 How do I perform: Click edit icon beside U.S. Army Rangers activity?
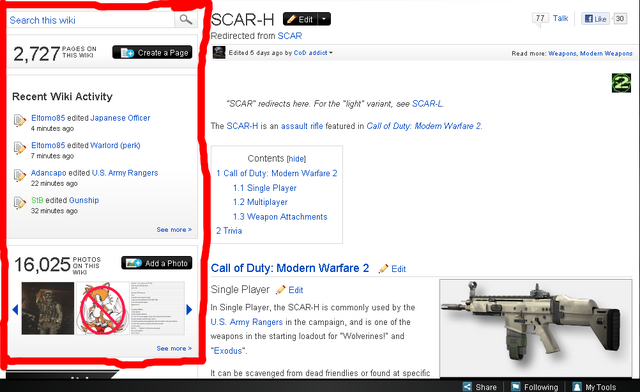(20, 175)
